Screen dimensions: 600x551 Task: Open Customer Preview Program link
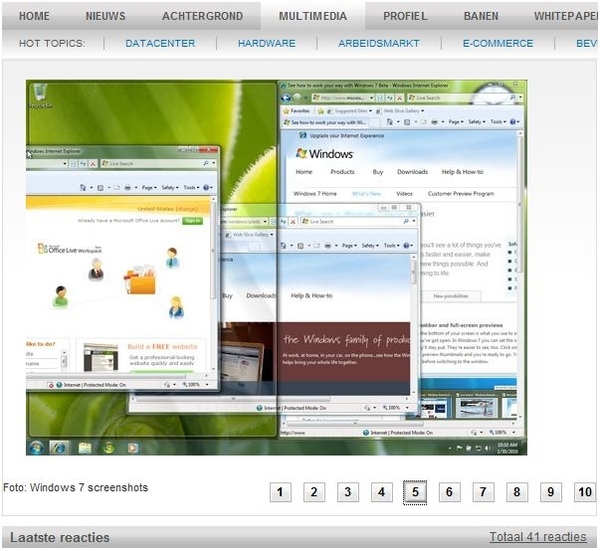[461, 194]
